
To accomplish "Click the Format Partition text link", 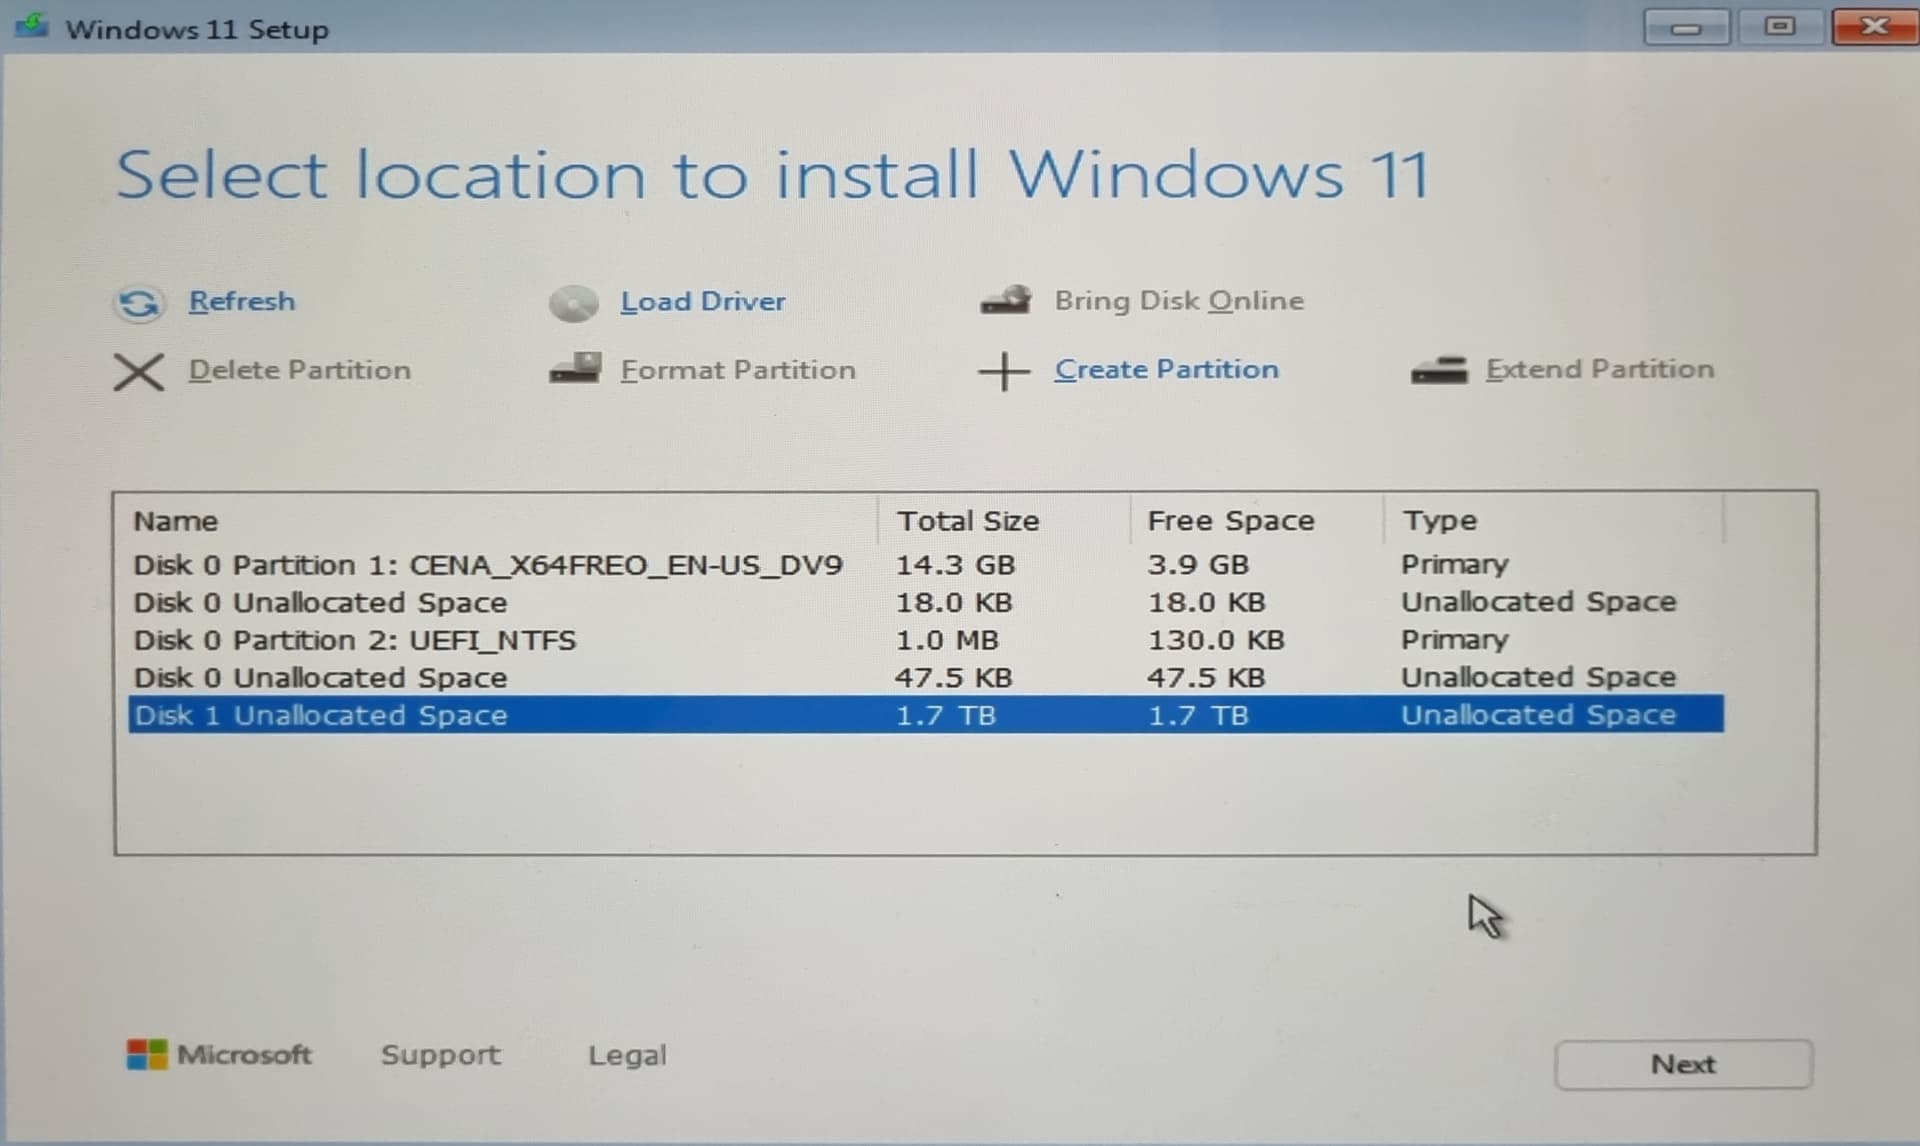I will pos(738,370).
